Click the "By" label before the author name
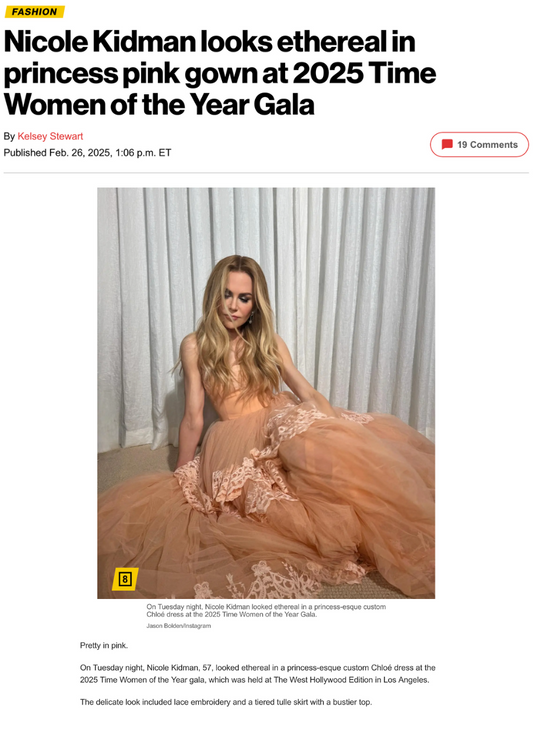Screen dimensions: 533x754 tap(9, 136)
